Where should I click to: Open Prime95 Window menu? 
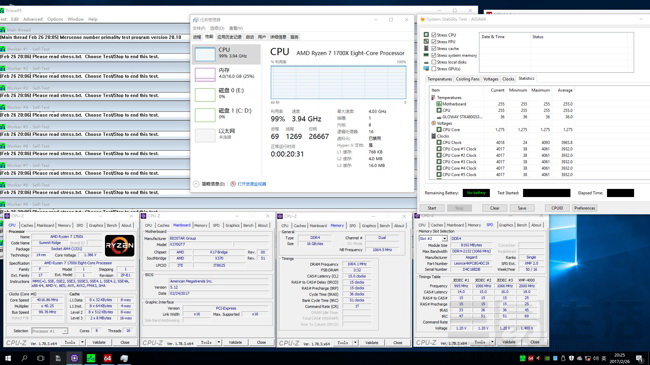point(75,19)
